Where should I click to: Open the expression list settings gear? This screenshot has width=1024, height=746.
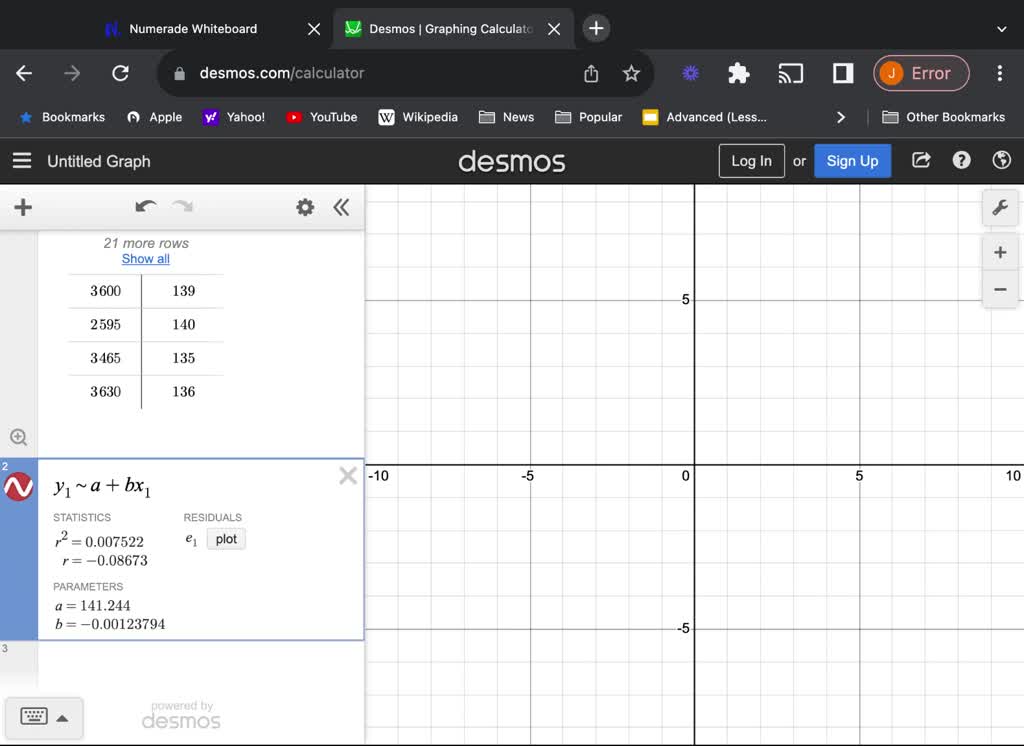(x=305, y=207)
